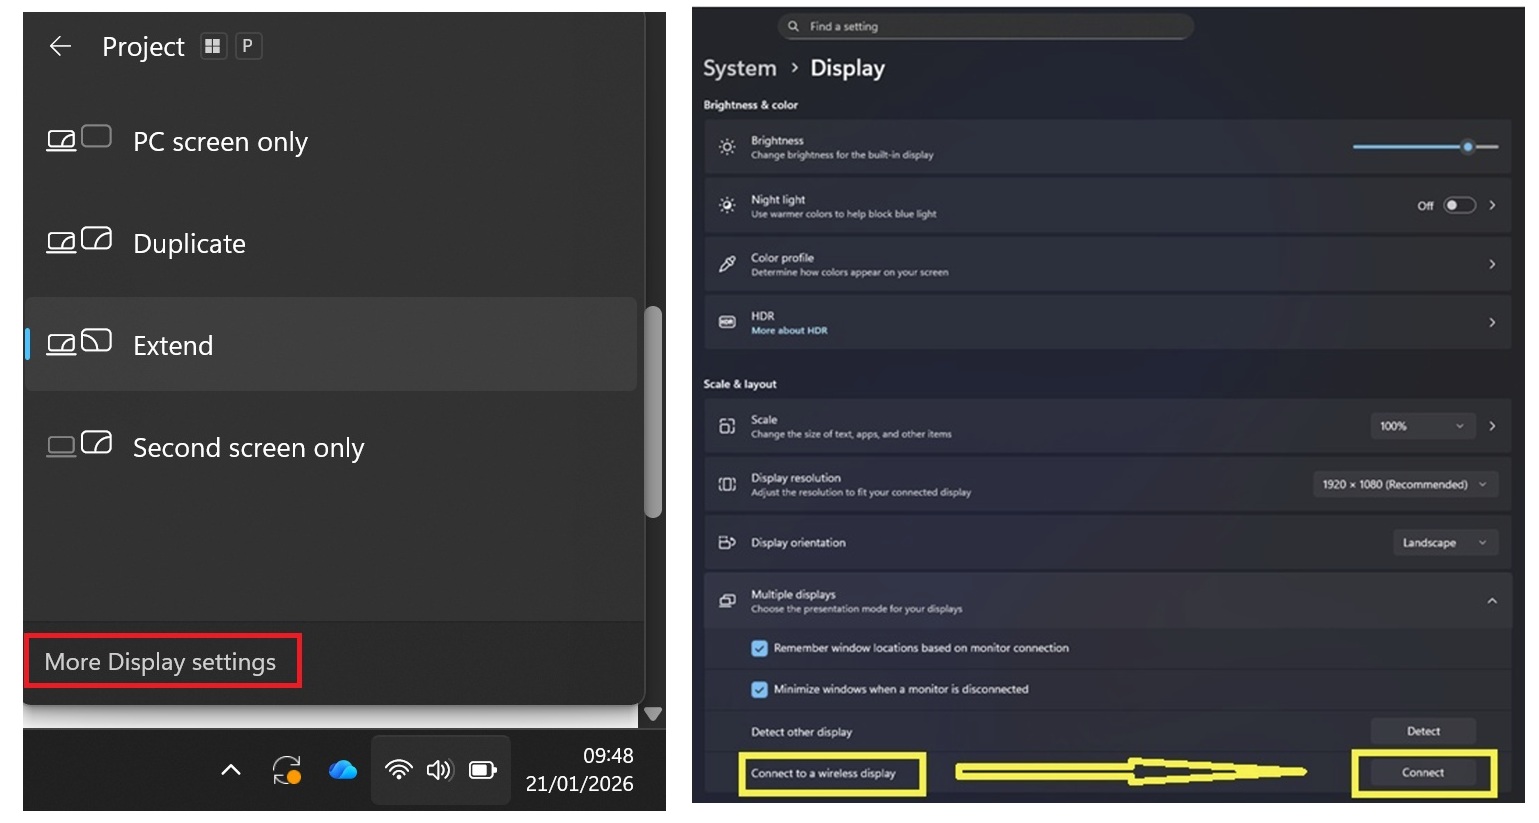Click the Night light icon

(x=728, y=205)
